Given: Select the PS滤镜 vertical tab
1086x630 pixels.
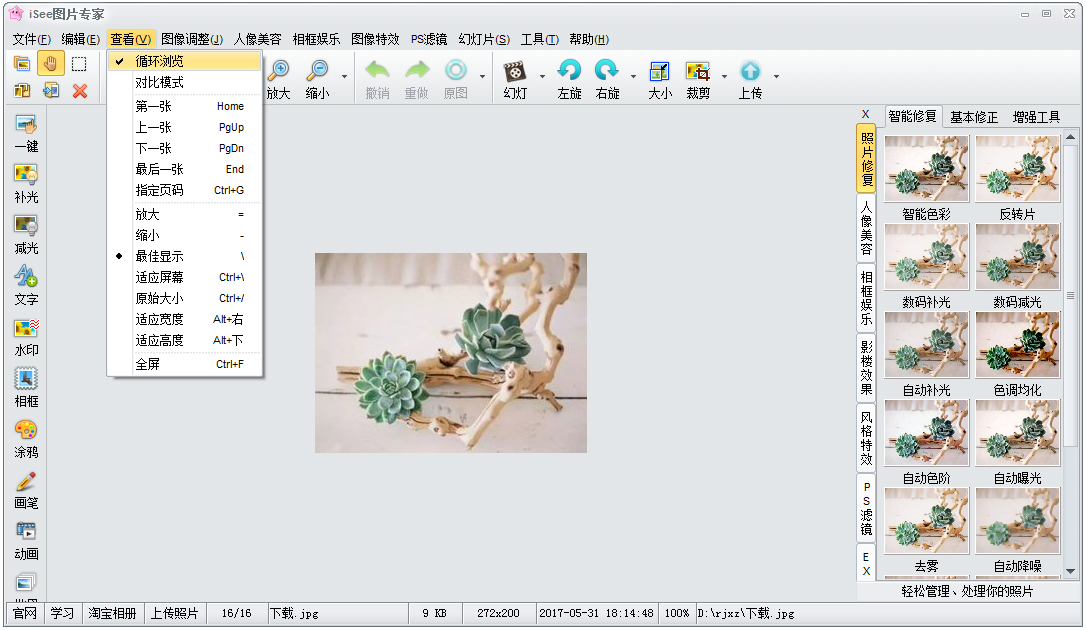Looking at the screenshot, I should pos(866,508).
